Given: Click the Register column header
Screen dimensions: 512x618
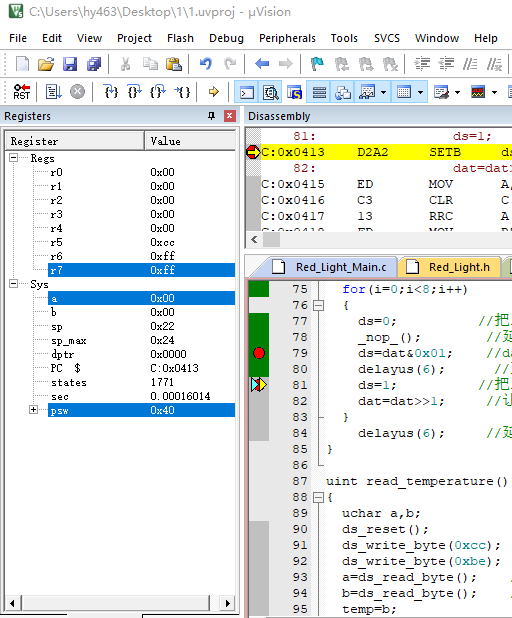Looking at the screenshot, I should click(75, 141).
